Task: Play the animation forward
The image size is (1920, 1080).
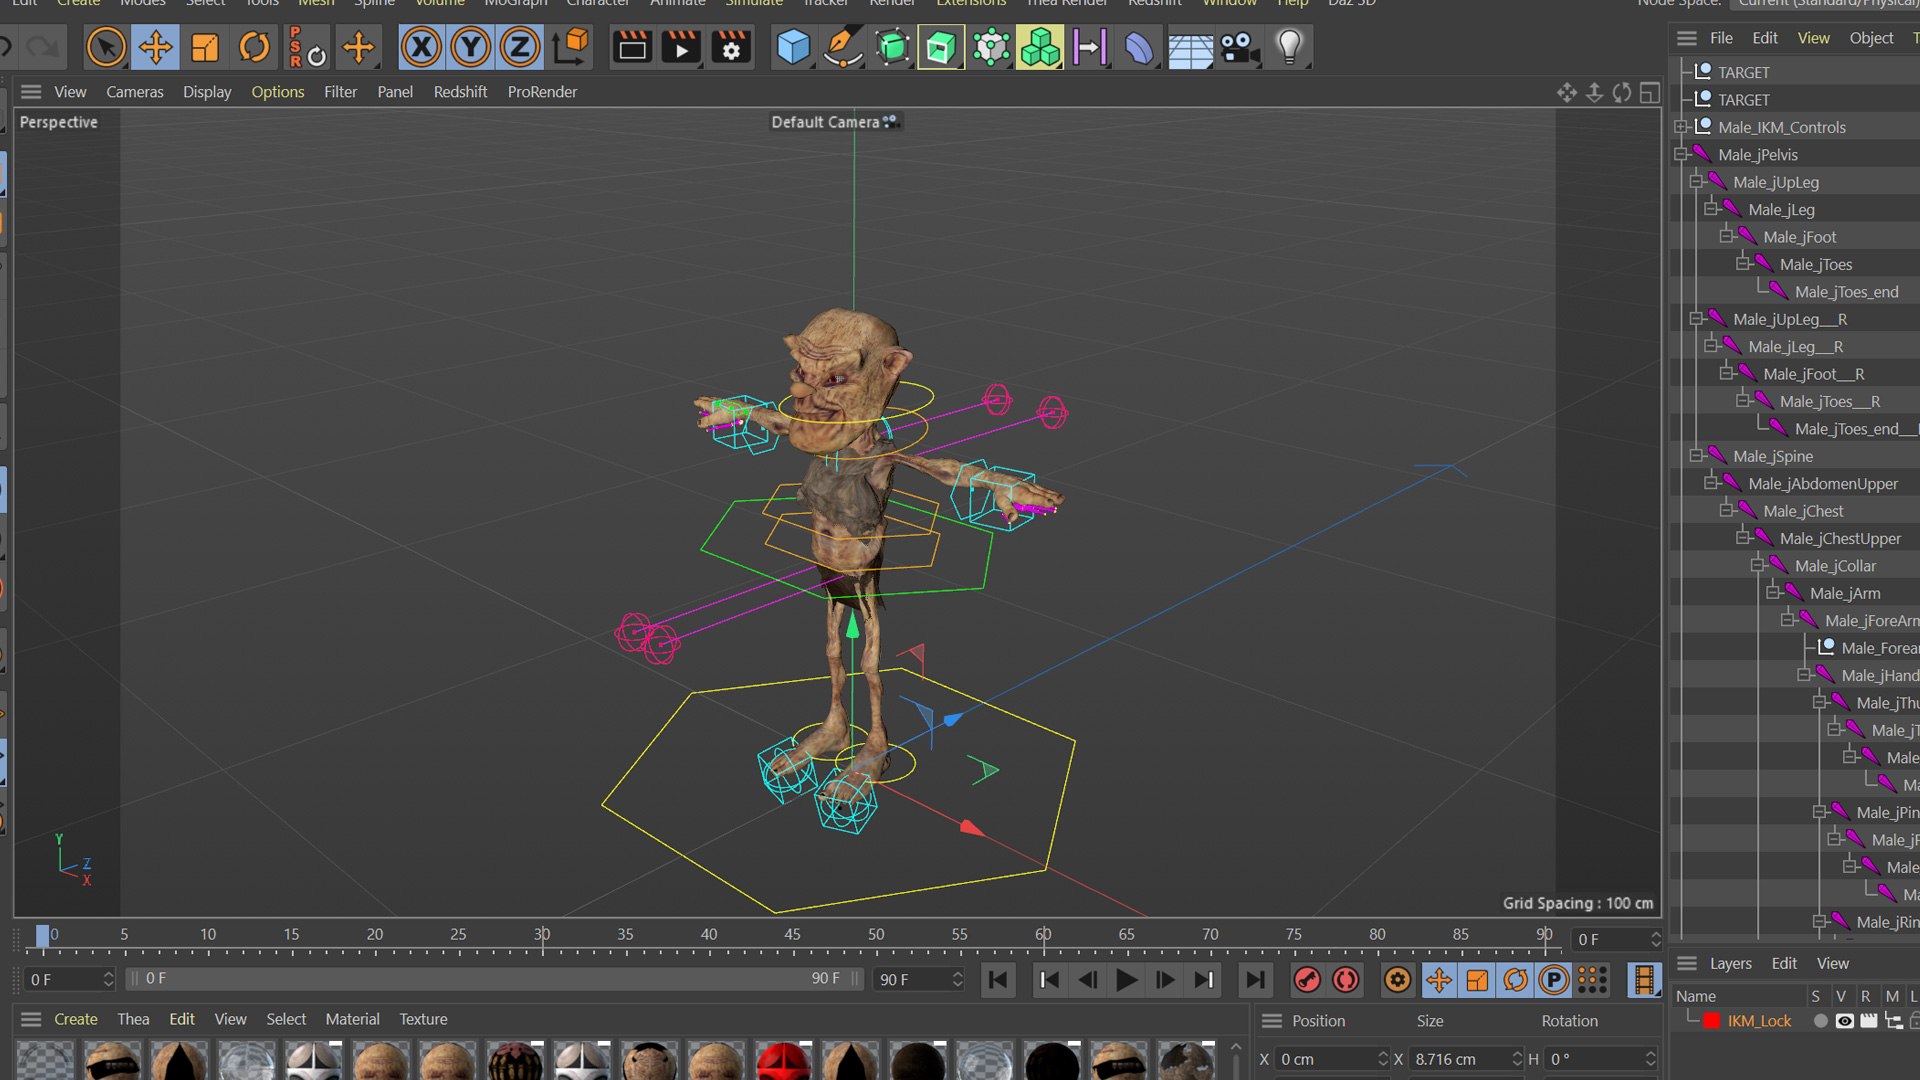Action: pyautogui.click(x=1127, y=980)
